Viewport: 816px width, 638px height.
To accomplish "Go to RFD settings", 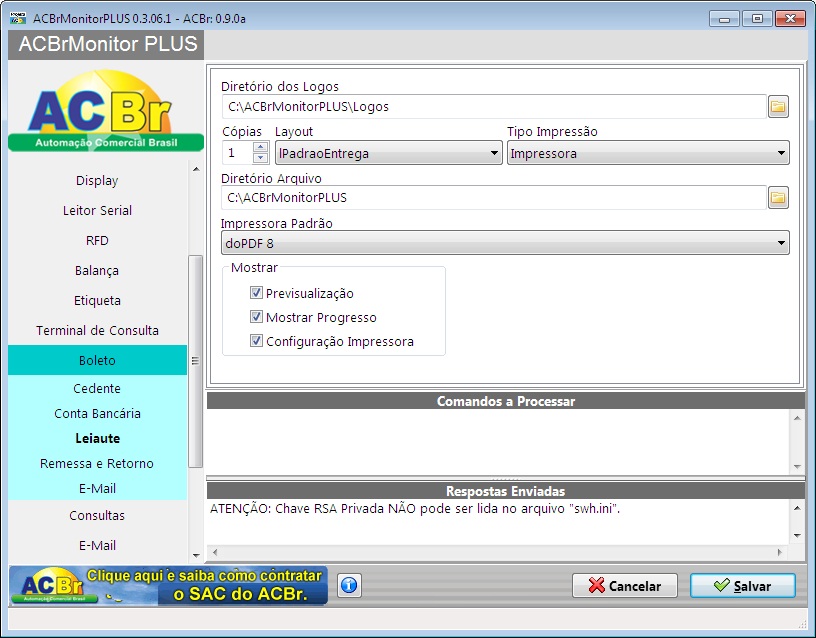I will pos(97,240).
